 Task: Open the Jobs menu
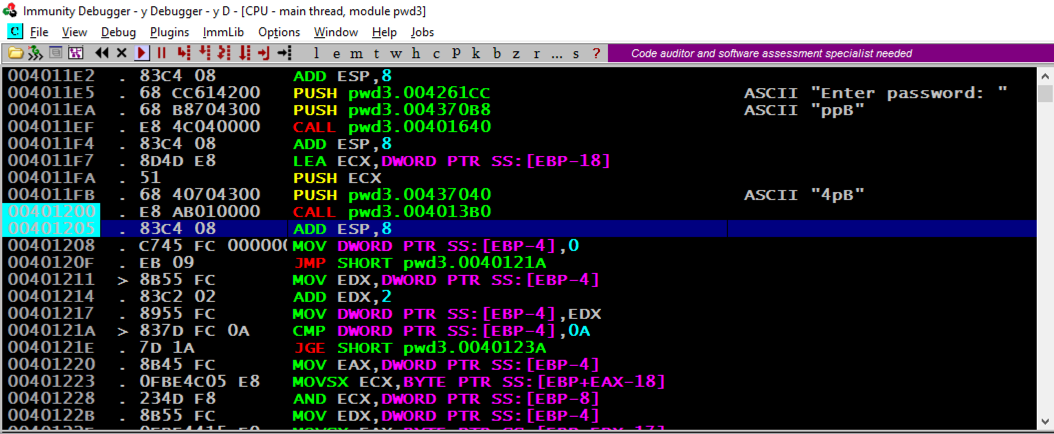click(x=422, y=32)
